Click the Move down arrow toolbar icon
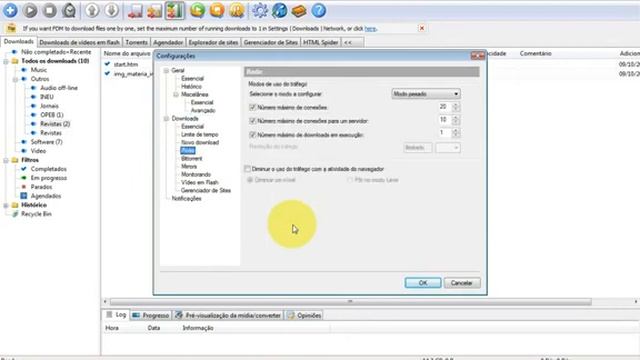 [x=112, y=11]
